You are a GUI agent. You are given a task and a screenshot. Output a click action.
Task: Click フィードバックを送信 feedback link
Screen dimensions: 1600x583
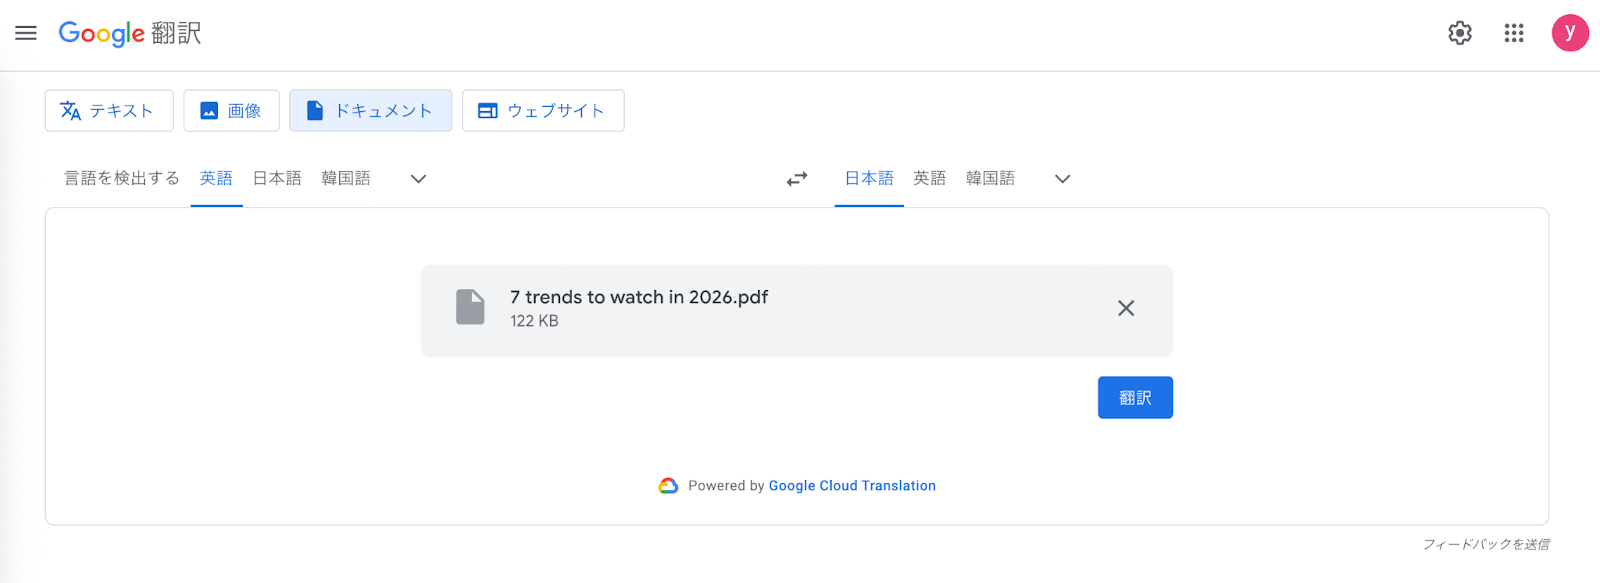pyautogui.click(x=1486, y=544)
